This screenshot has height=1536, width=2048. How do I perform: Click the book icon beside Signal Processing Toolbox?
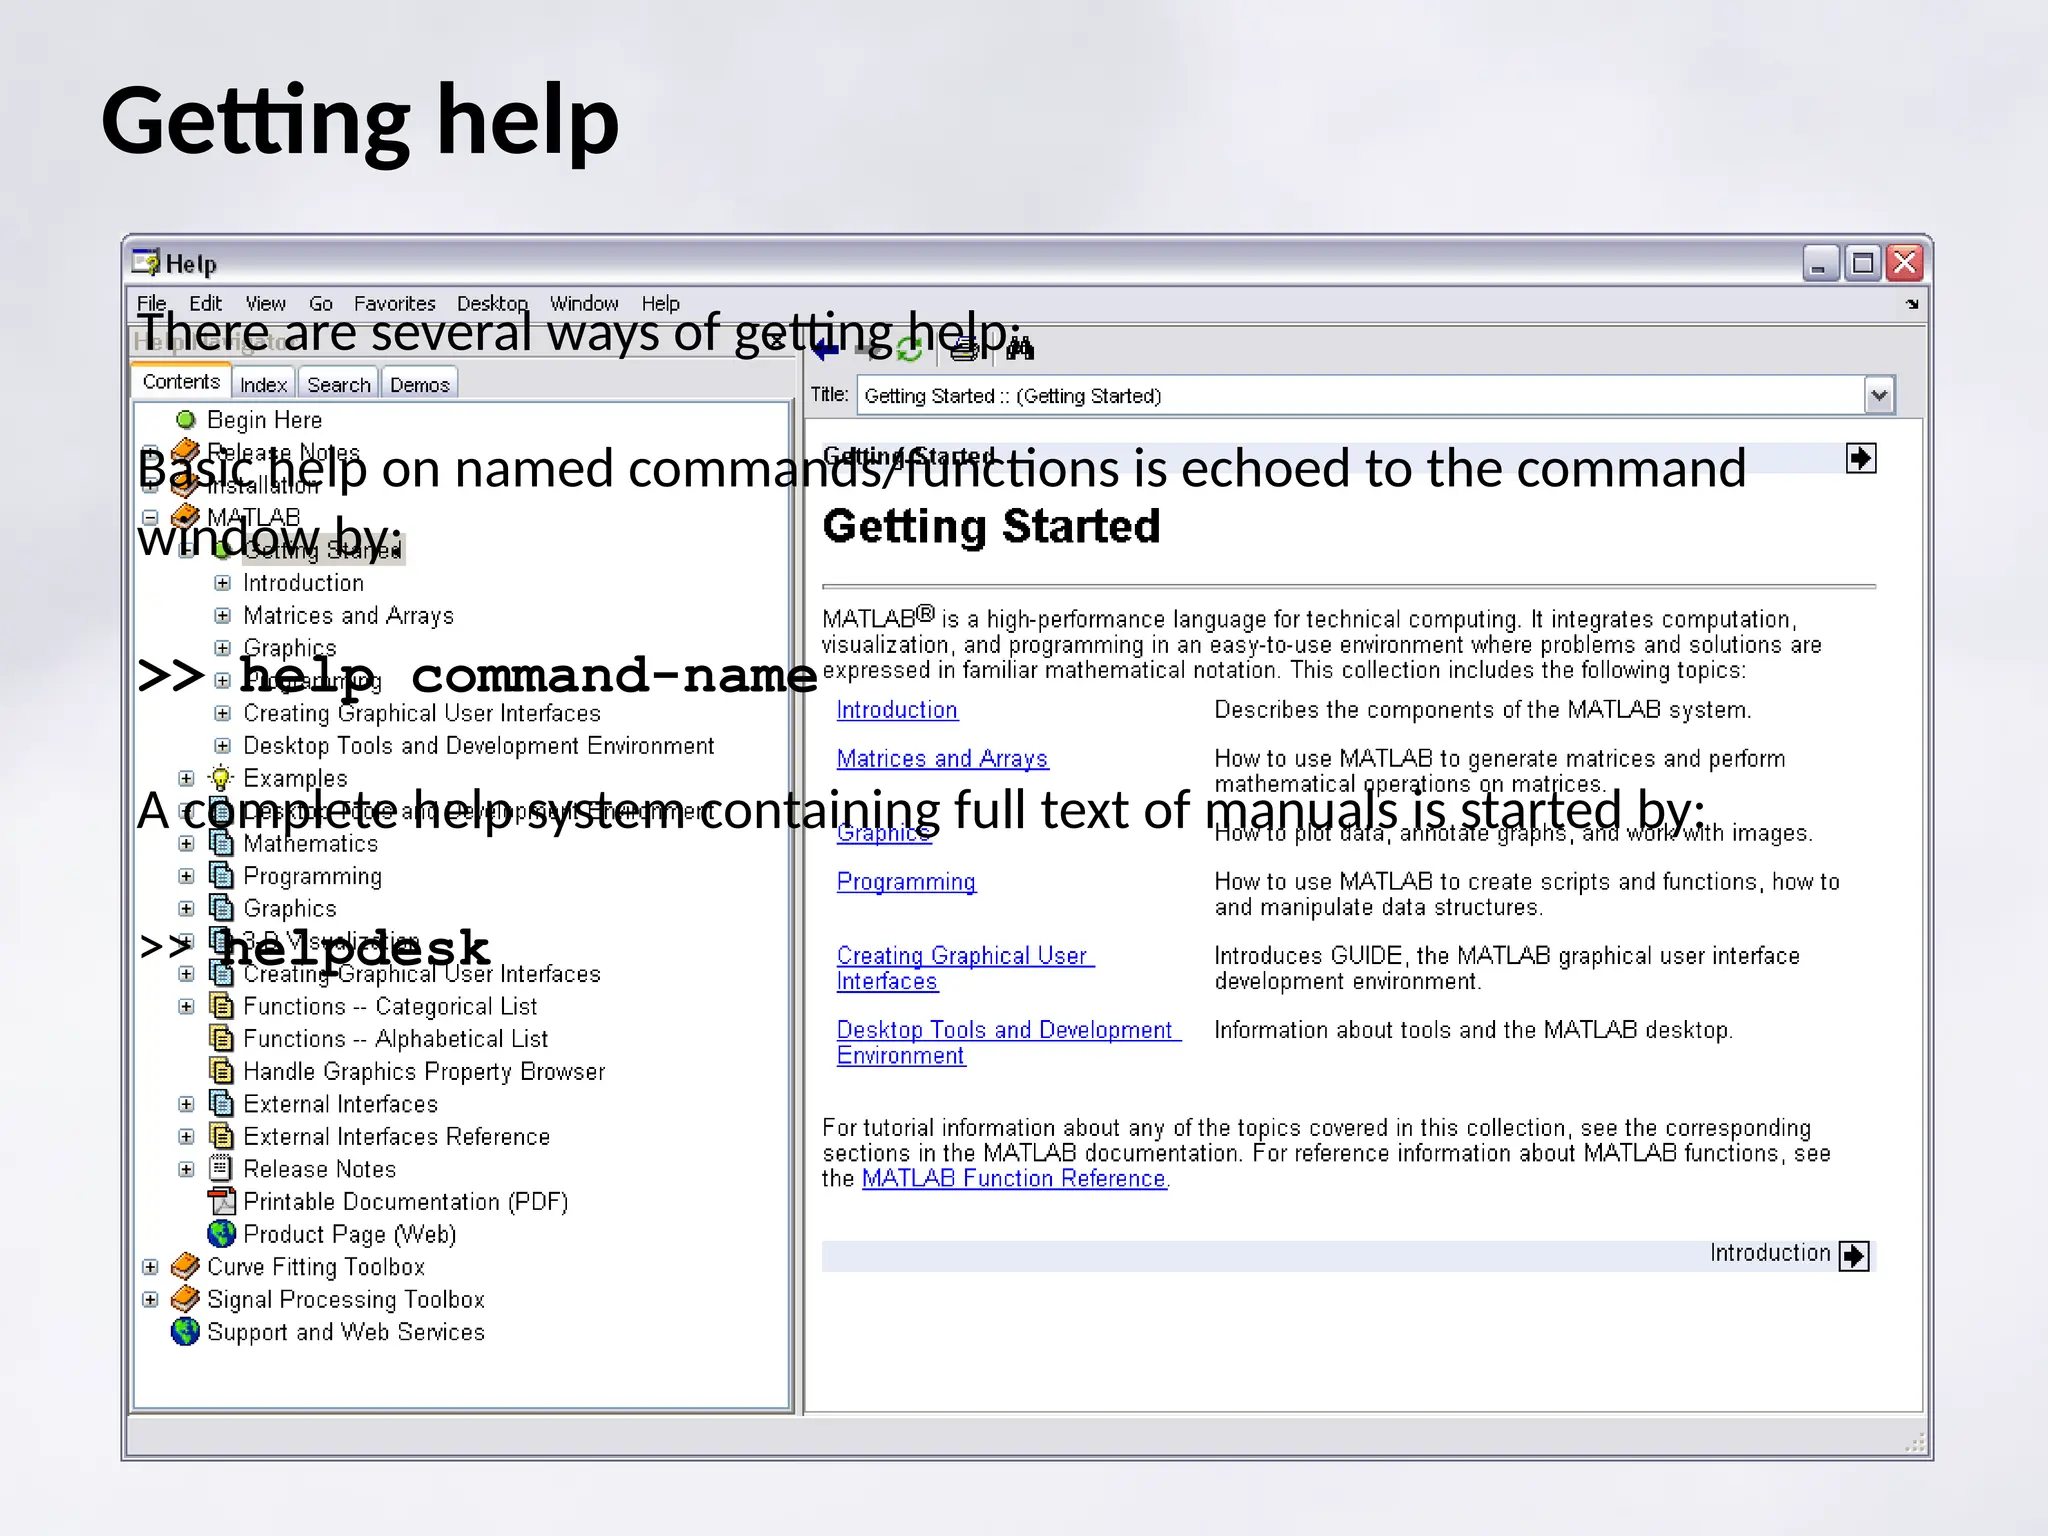click(185, 1299)
